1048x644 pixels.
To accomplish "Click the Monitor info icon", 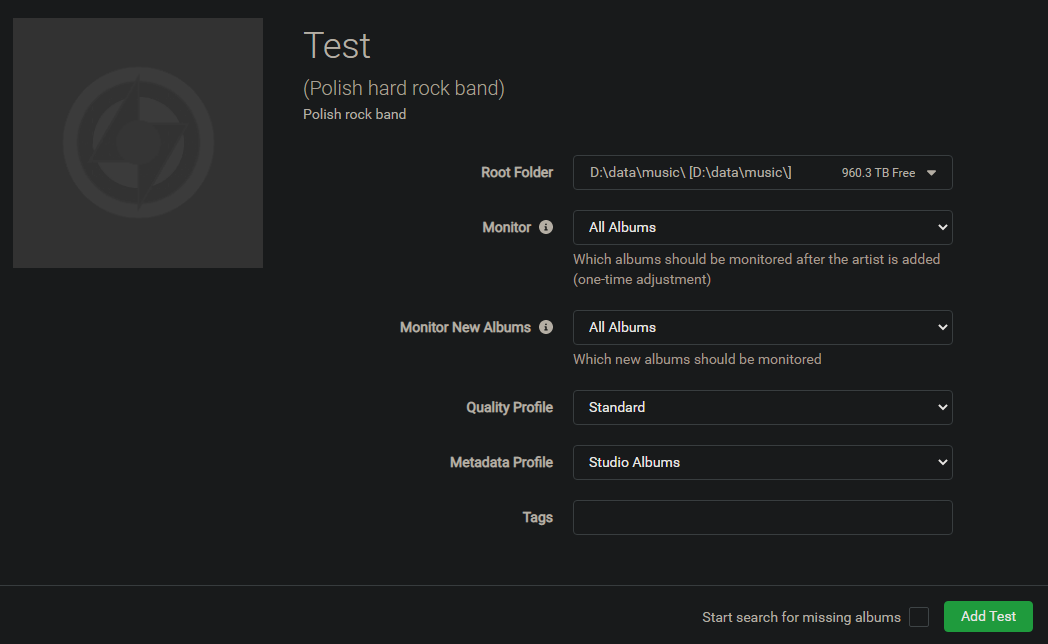I will tap(546, 227).
